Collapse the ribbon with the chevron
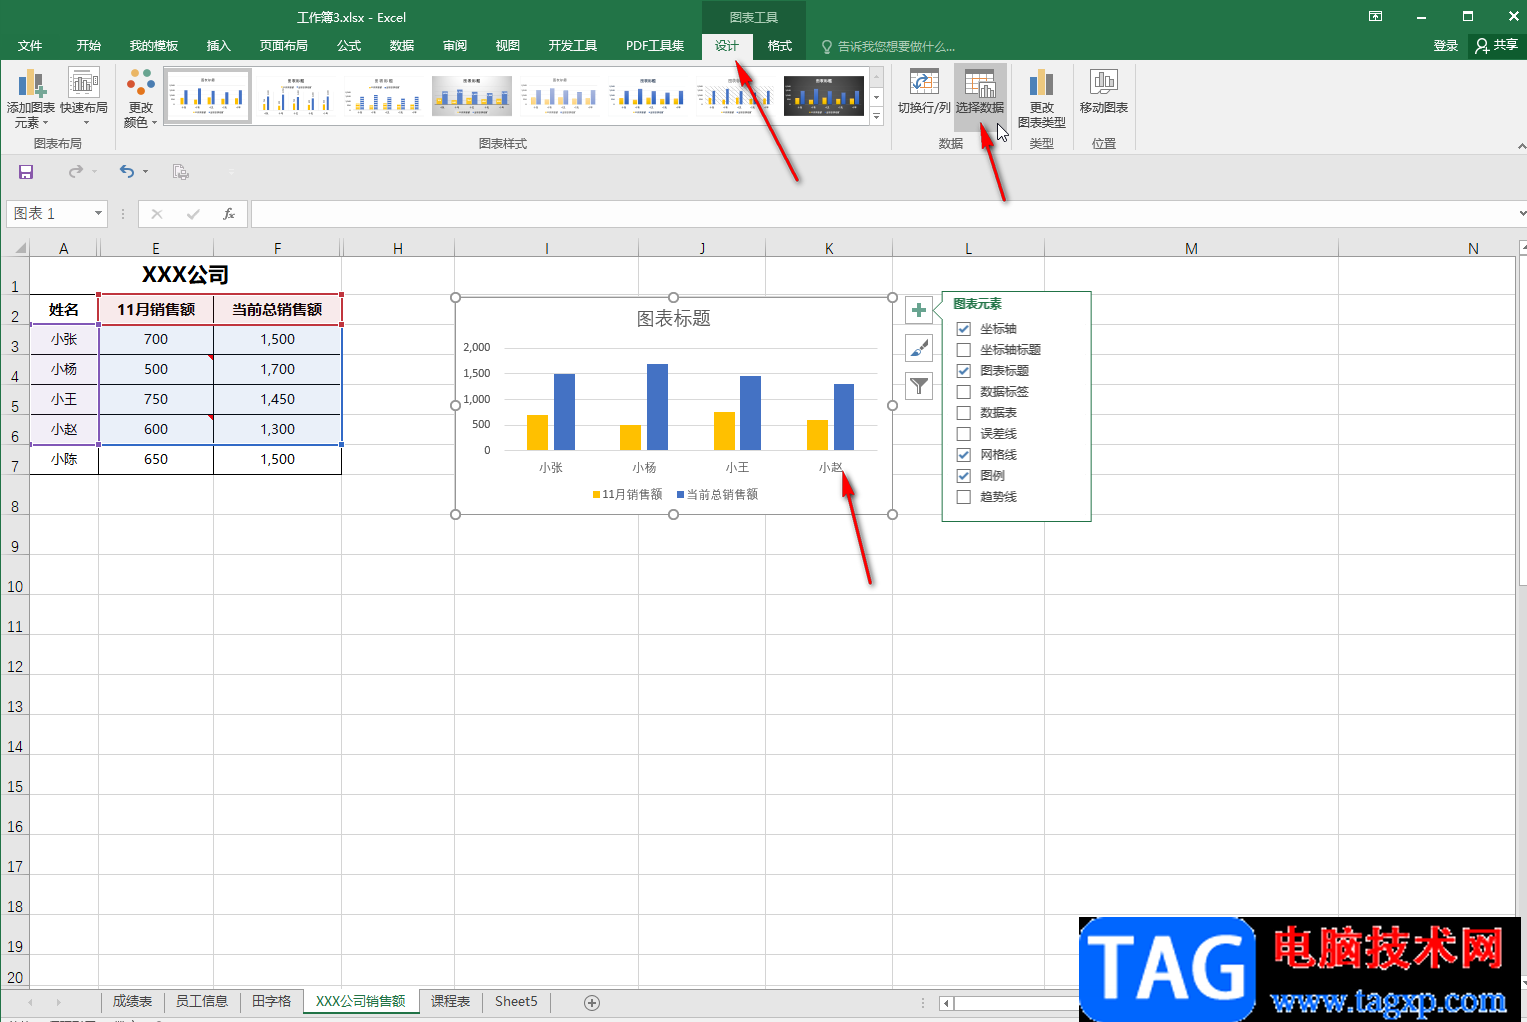This screenshot has height=1022, width=1527. (x=1521, y=146)
